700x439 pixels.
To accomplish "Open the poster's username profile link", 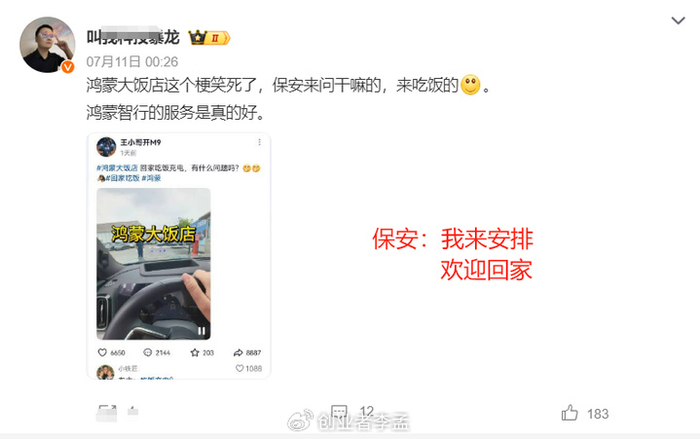I will 133,38.
